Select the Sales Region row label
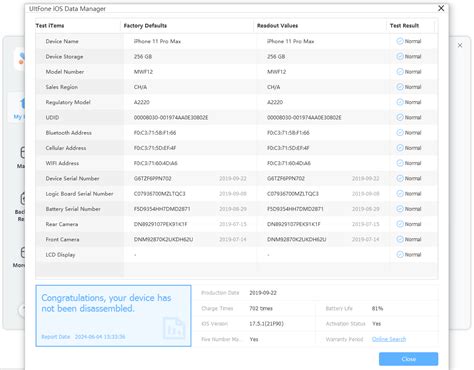 coord(62,87)
